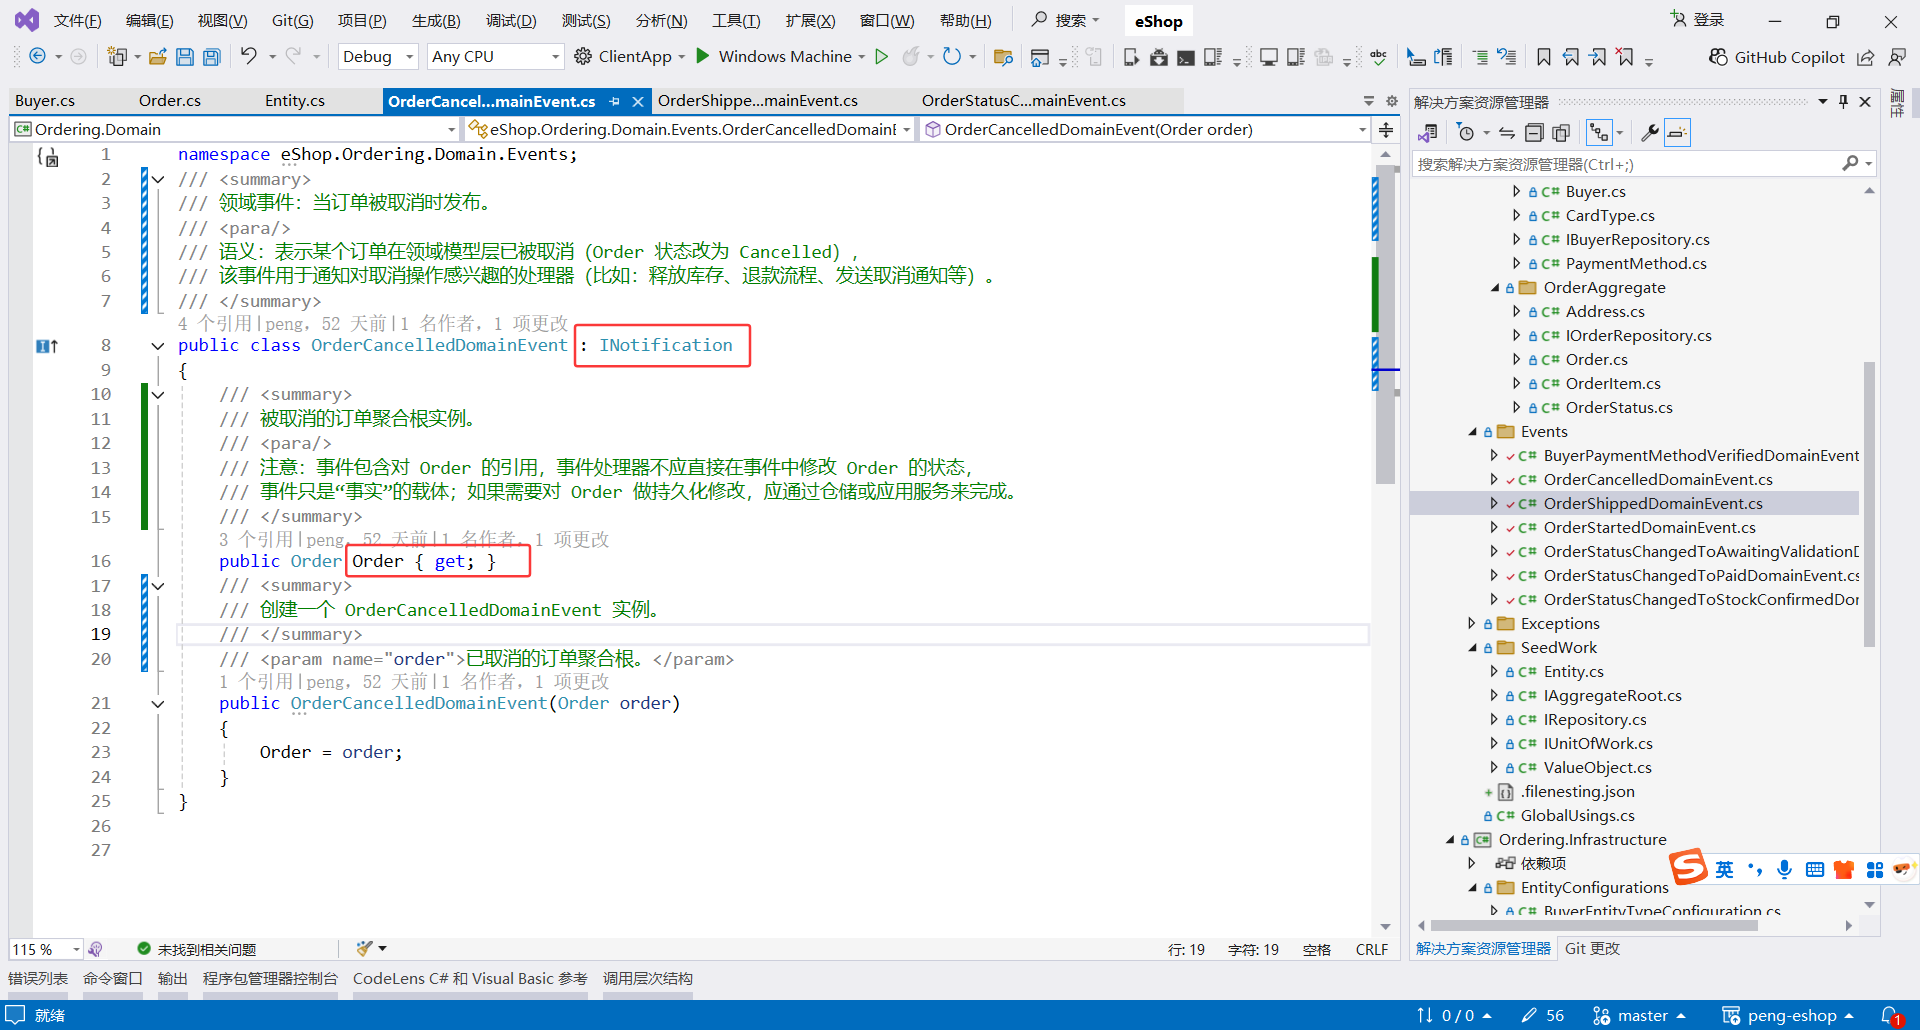Screen dimensions: 1920x1030
Task: Collapse the OrderAggregate folder in Solution Explorer
Action: click(x=1495, y=288)
